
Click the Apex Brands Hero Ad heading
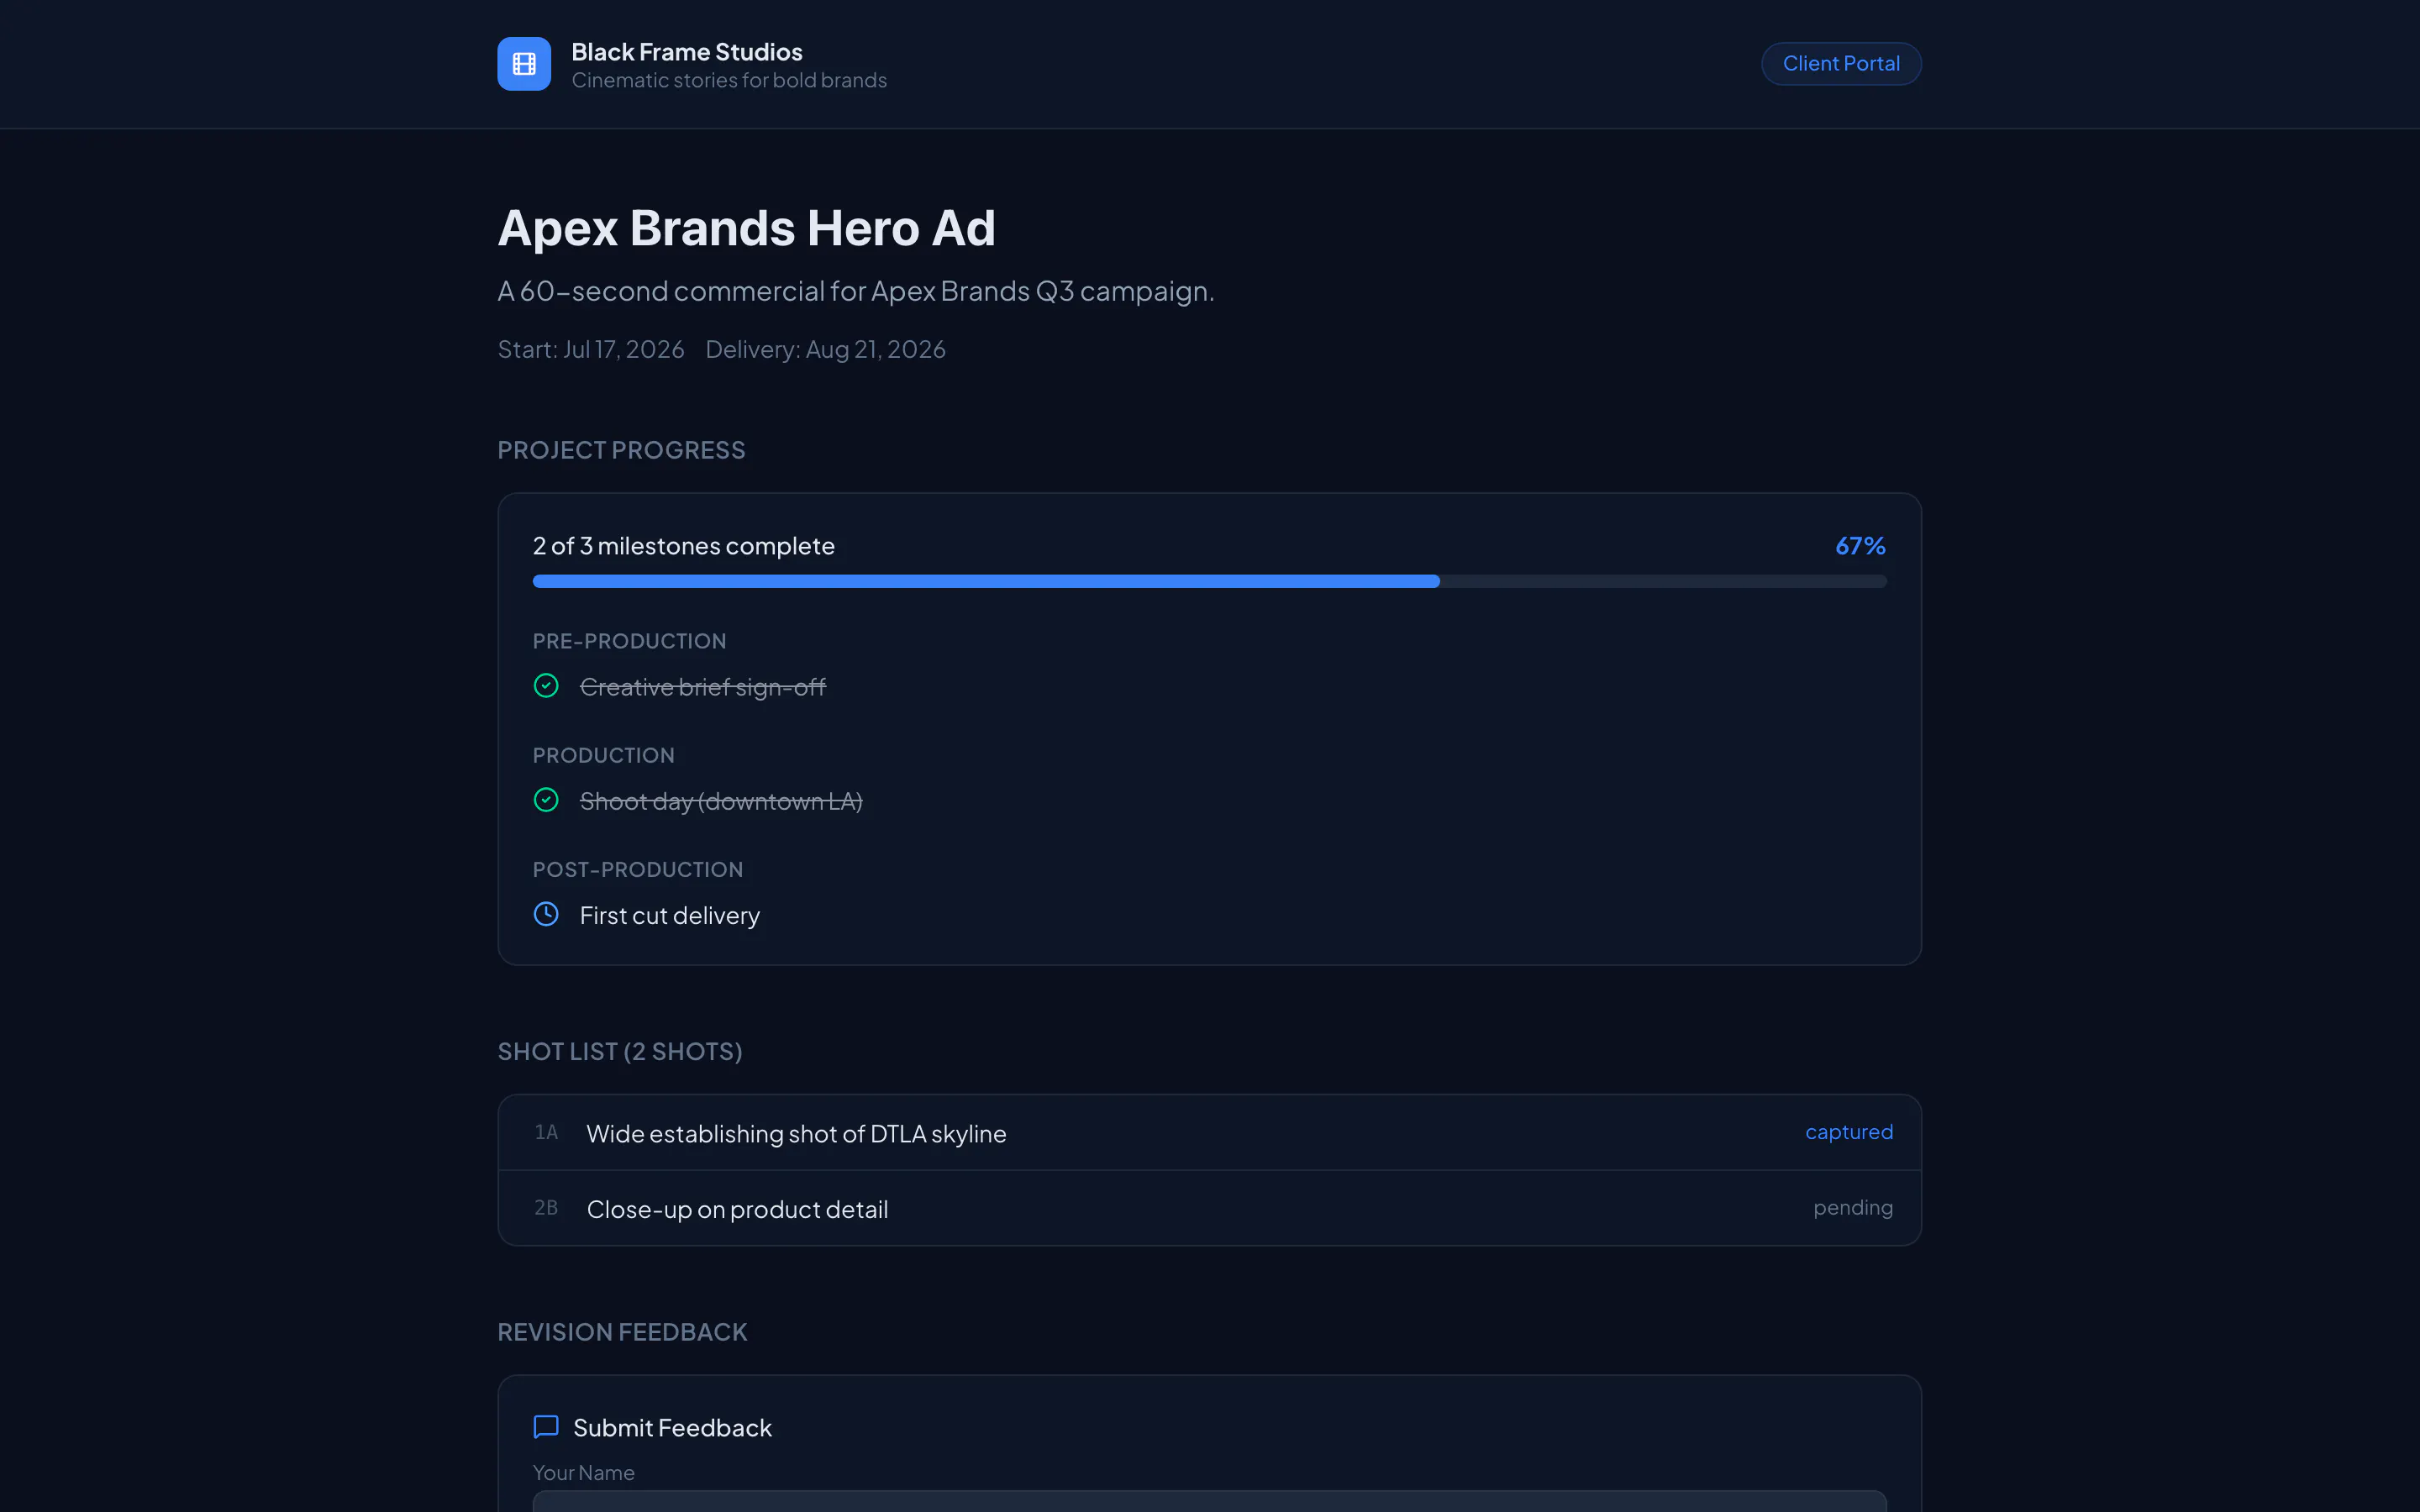tap(747, 228)
